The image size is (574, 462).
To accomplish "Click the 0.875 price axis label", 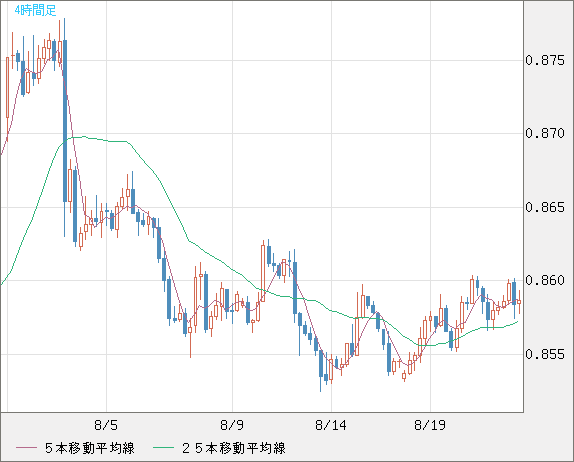I will point(545,60).
